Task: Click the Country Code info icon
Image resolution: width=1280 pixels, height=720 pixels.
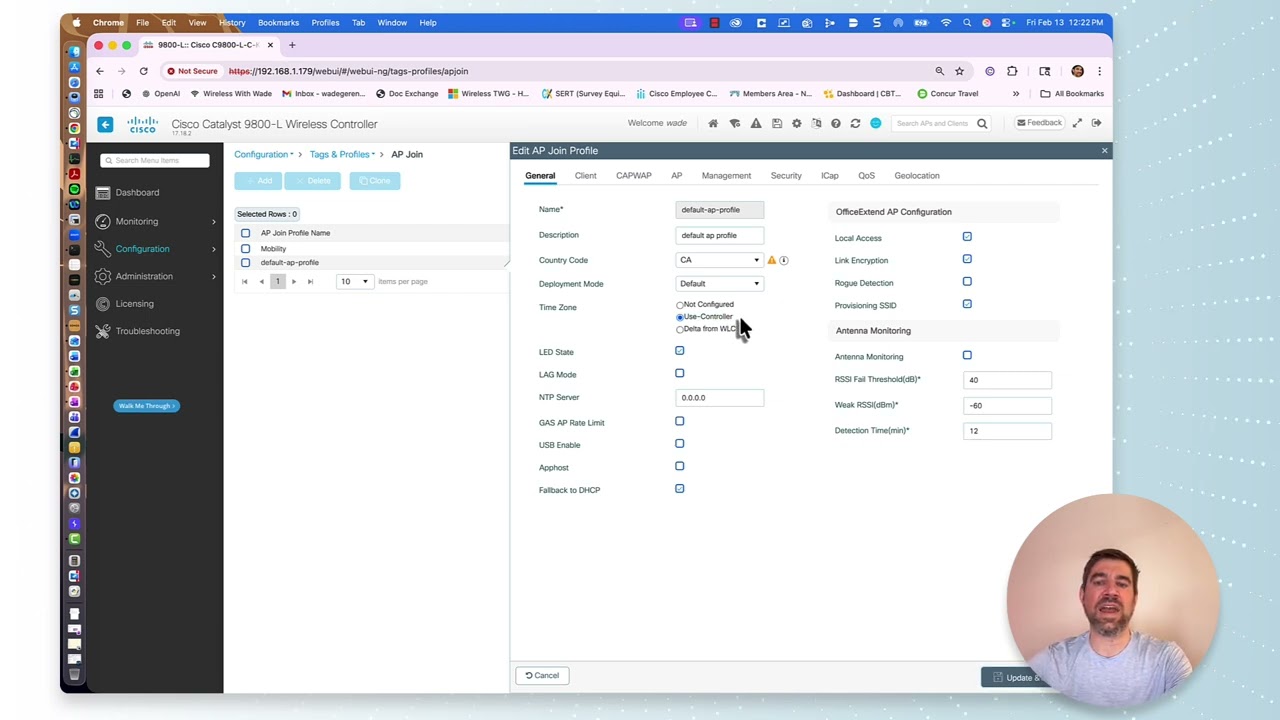Action: pos(784,260)
